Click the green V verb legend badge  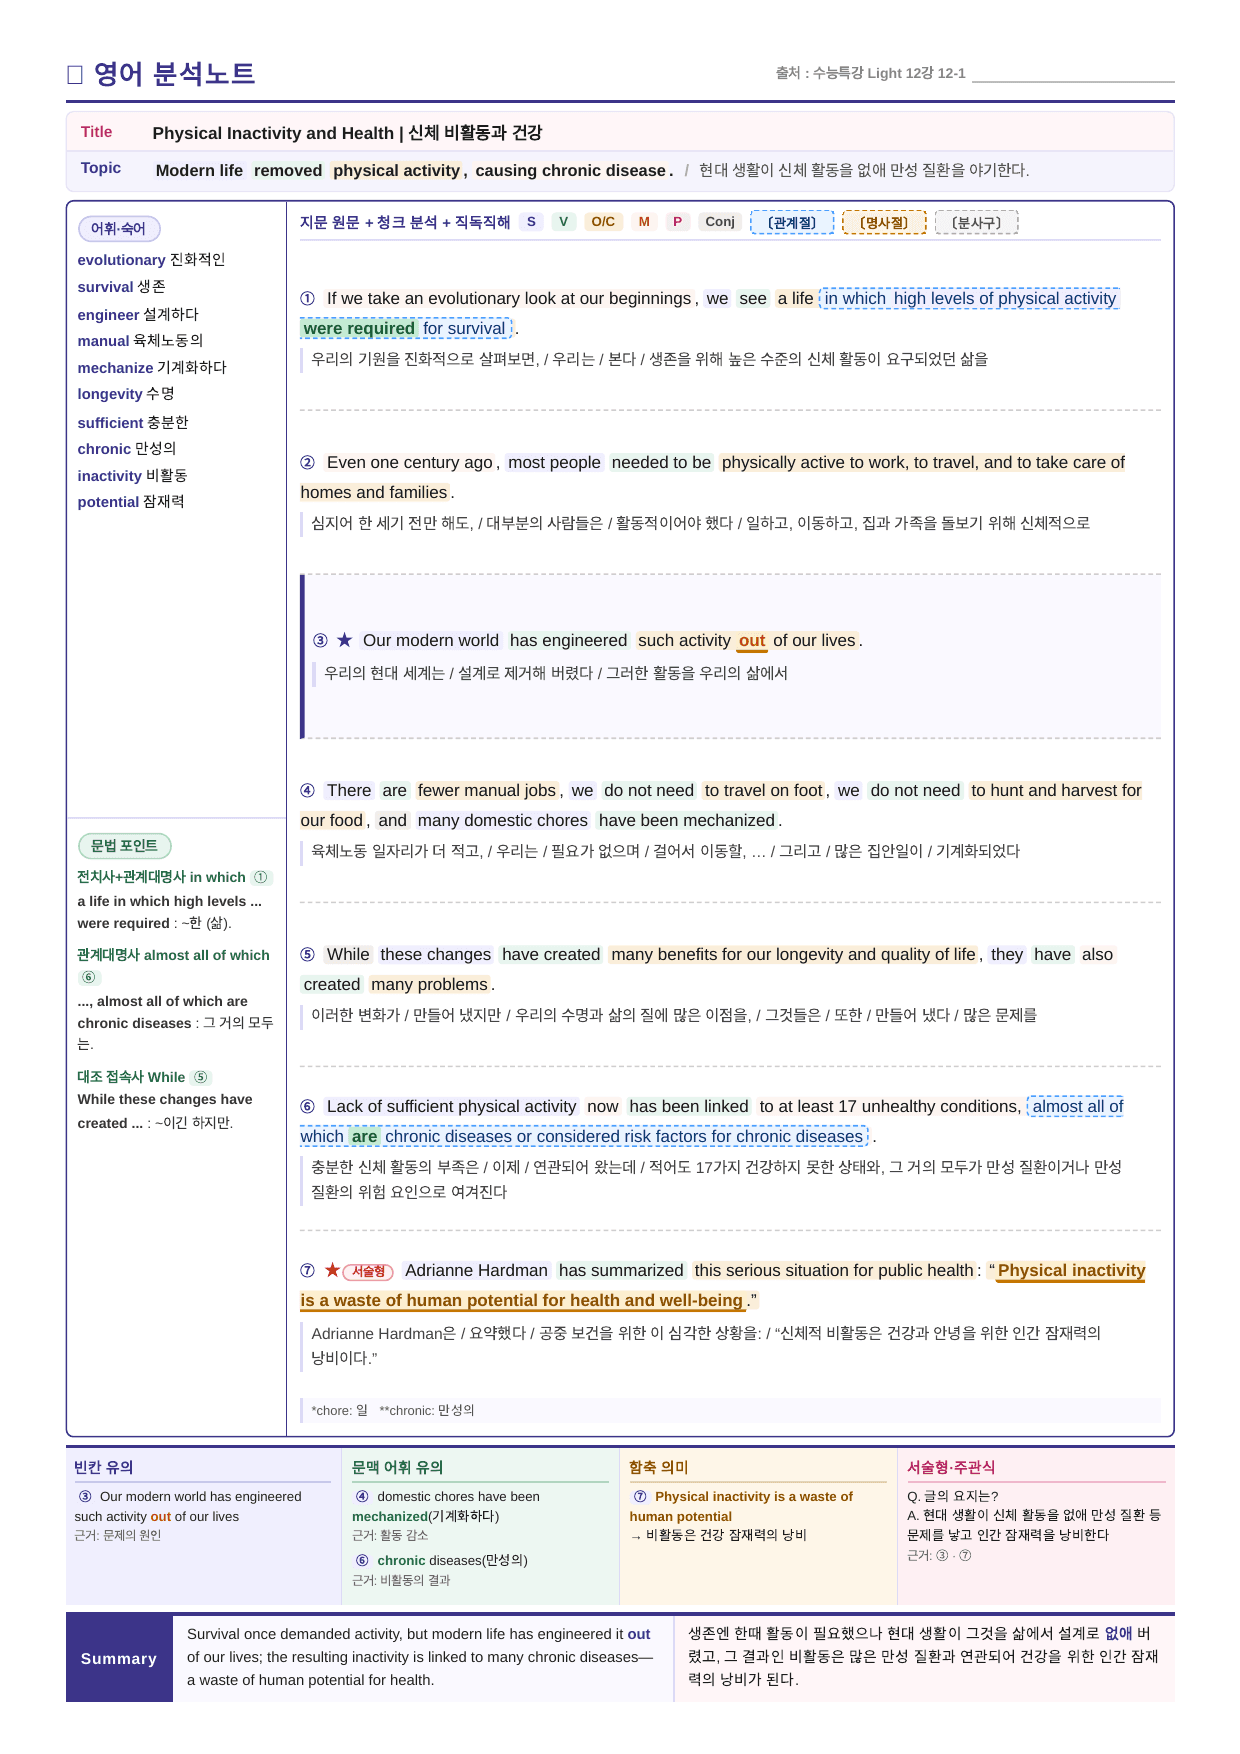564,222
